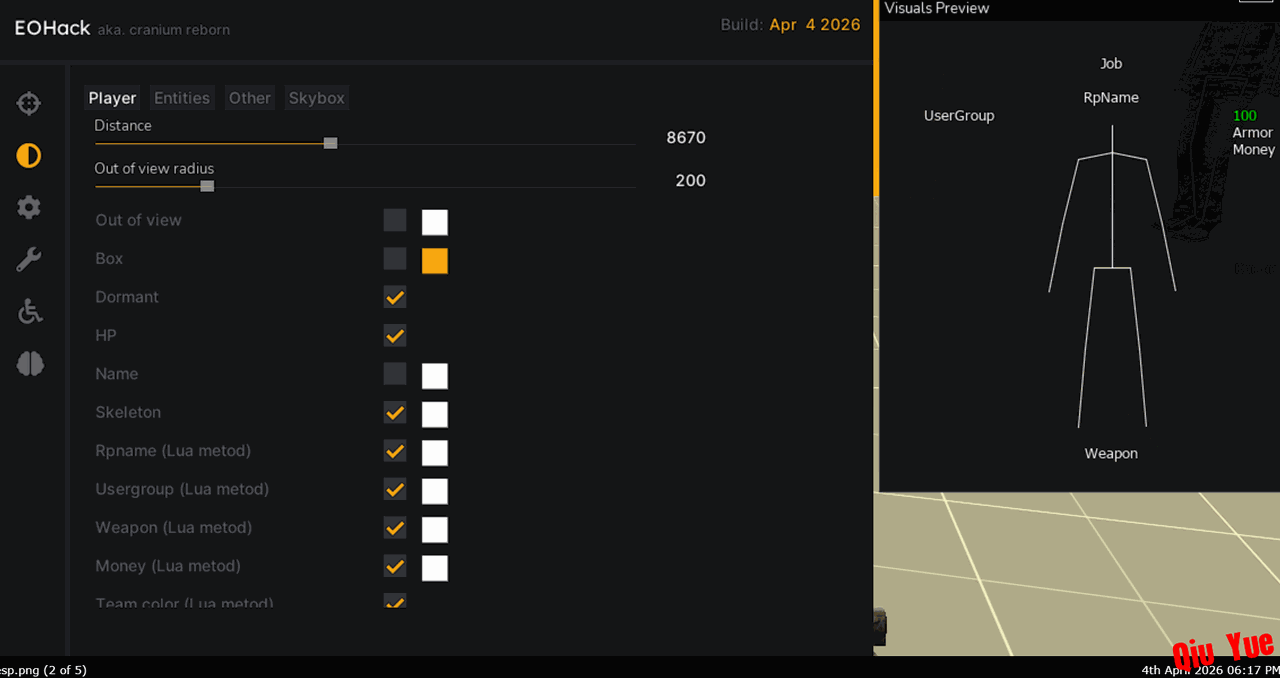Open the gear settings sidebar icon

(x=29, y=207)
